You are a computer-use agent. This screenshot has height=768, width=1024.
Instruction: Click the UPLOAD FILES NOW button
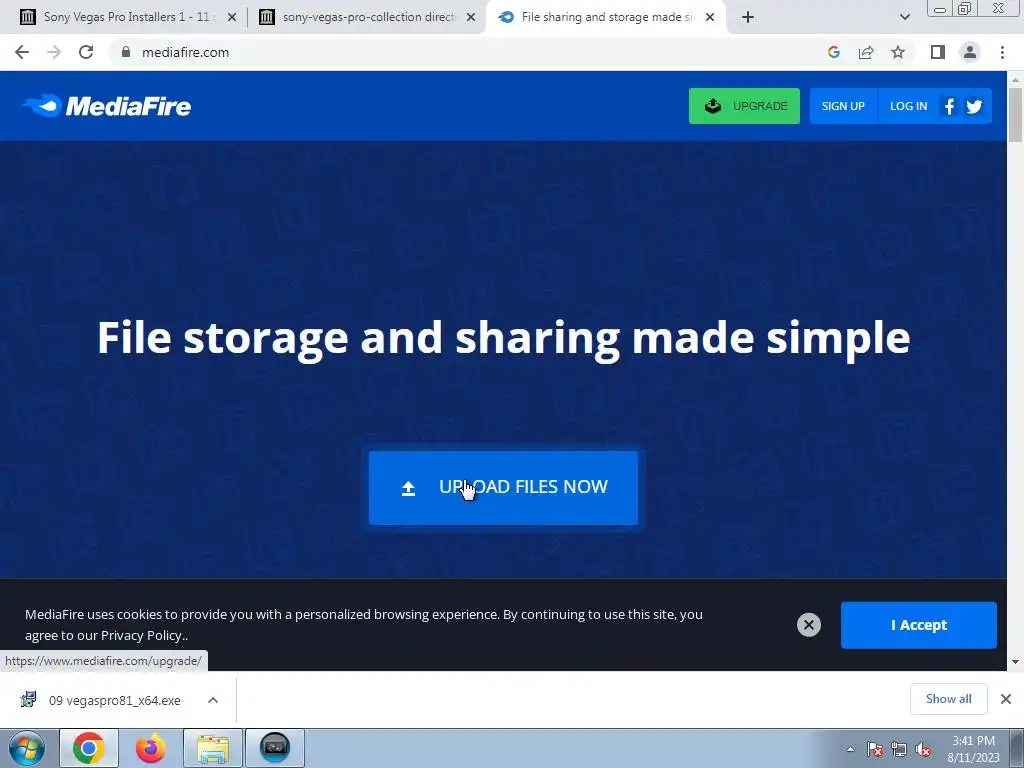(504, 488)
